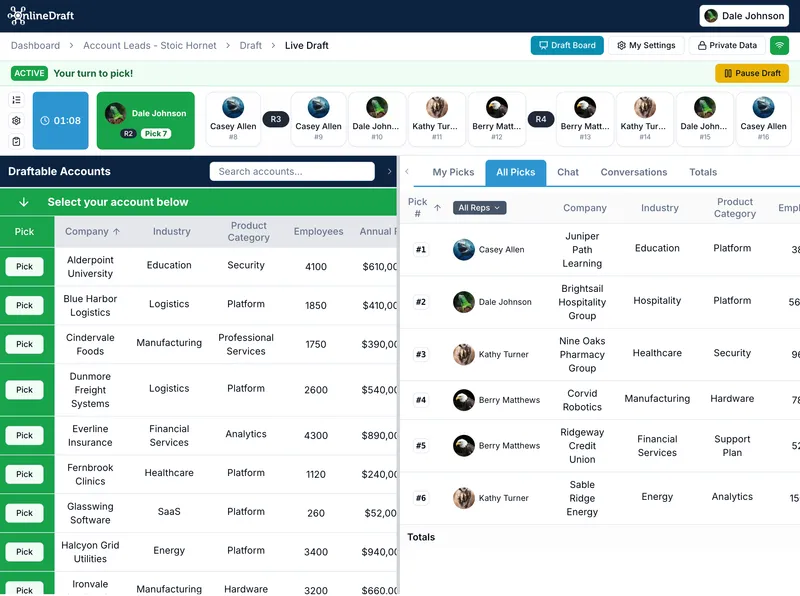Click the down arrow beside Select your account
800x596 pixels.
click(x=23, y=202)
